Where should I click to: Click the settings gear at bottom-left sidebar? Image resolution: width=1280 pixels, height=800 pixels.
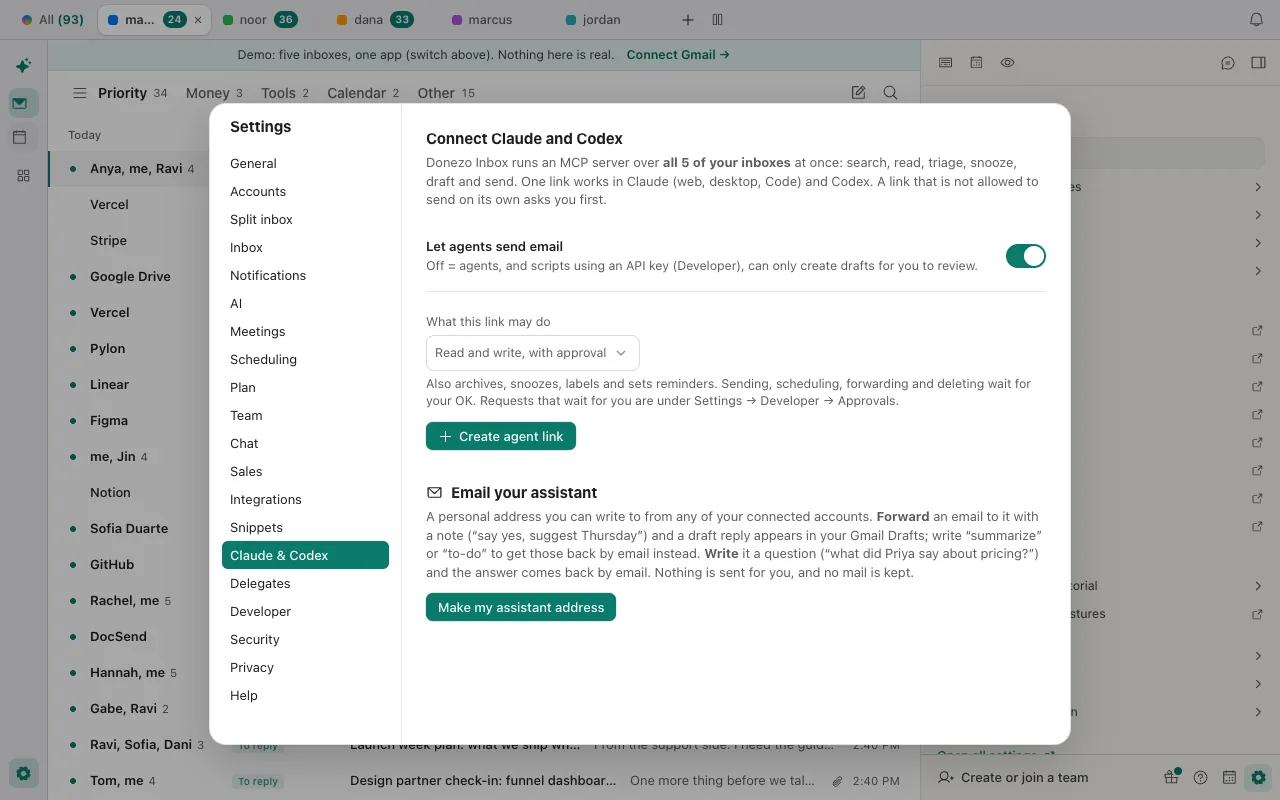point(24,773)
